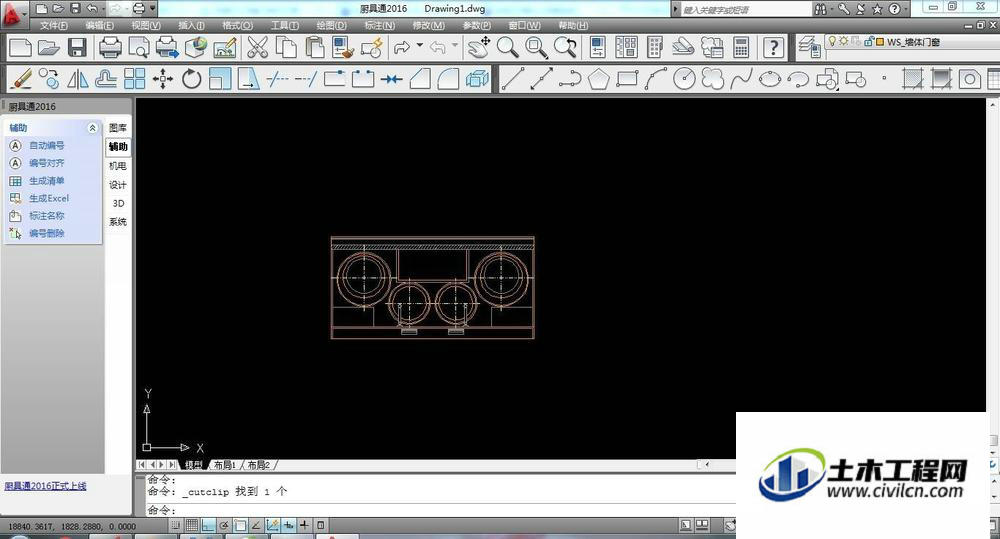This screenshot has width=1000, height=539.
Task: Toggle Object Snap in status bar
Action: pos(240,526)
